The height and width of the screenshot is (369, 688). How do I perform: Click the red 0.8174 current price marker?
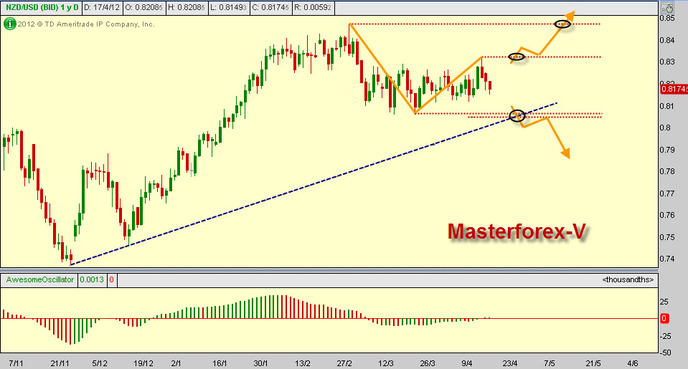pyautogui.click(x=674, y=89)
